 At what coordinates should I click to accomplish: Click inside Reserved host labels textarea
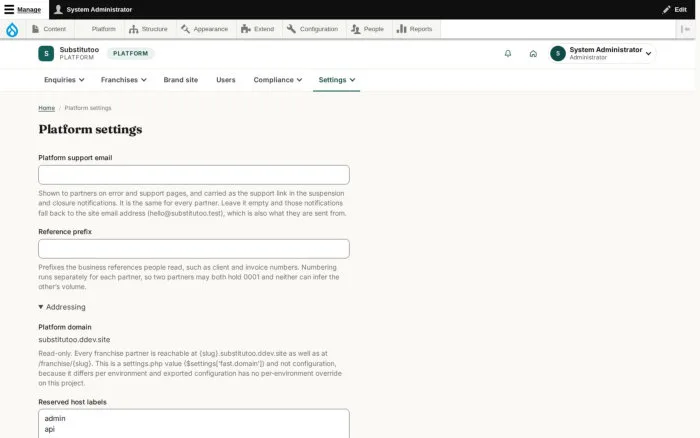pos(194,424)
